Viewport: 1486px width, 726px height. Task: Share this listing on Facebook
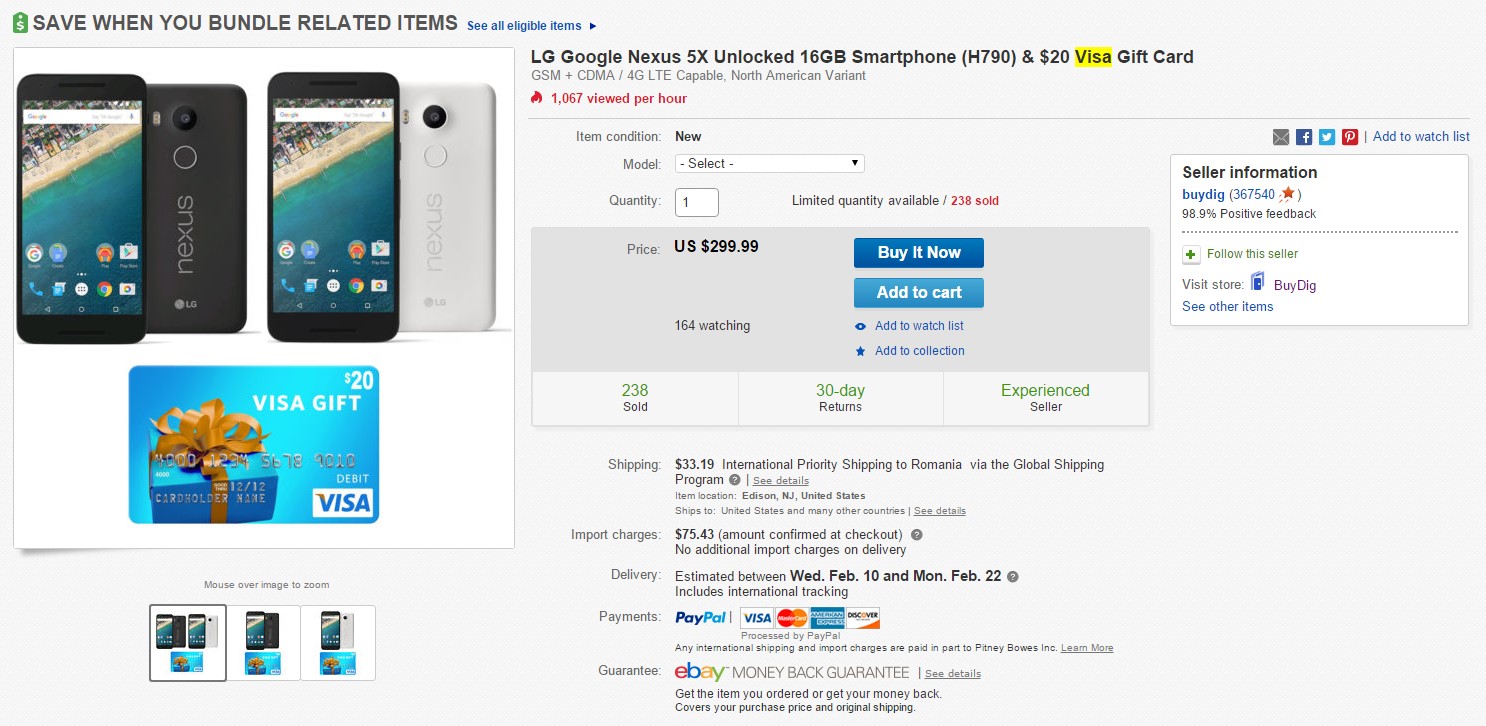coord(1304,137)
